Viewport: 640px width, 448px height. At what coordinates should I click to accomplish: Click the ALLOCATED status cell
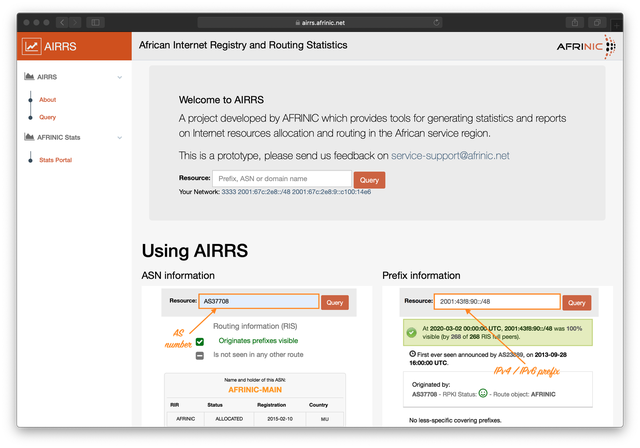[x=229, y=419]
